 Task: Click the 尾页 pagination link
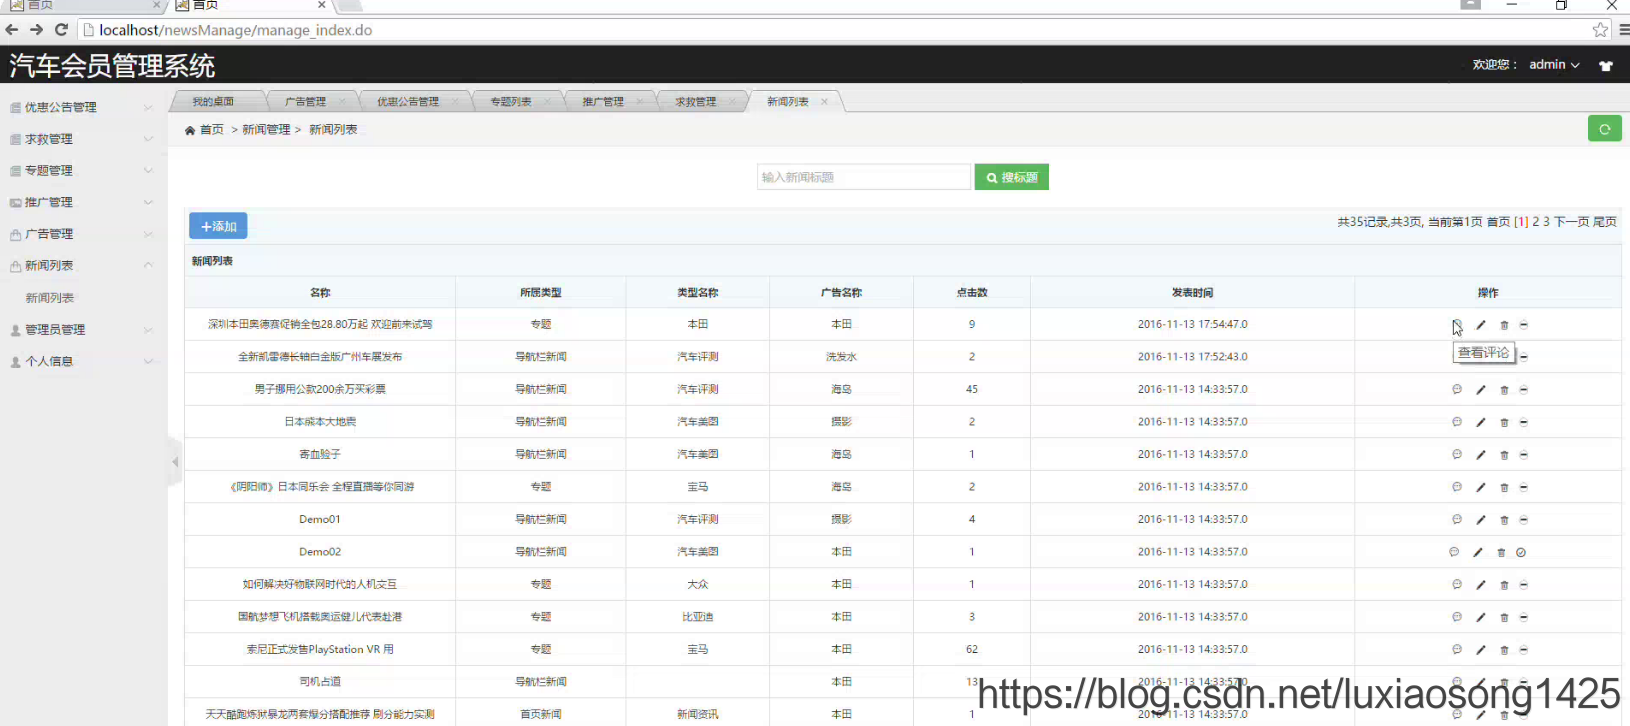[1604, 222]
